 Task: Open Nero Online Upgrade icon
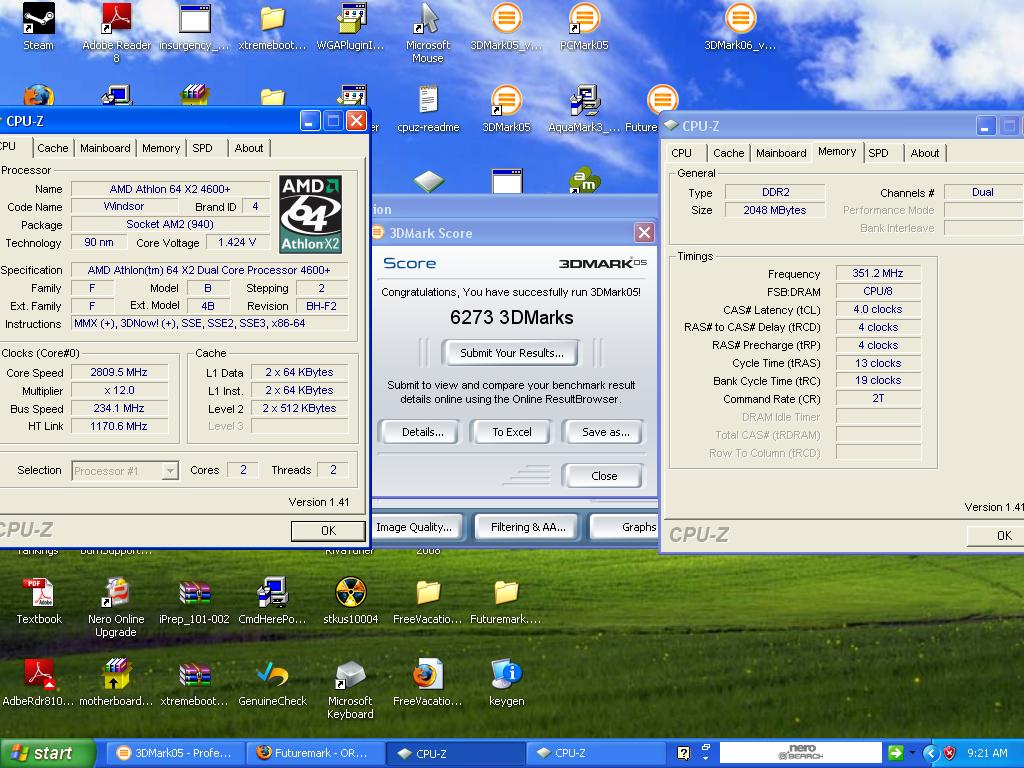[x=116, y=607]
